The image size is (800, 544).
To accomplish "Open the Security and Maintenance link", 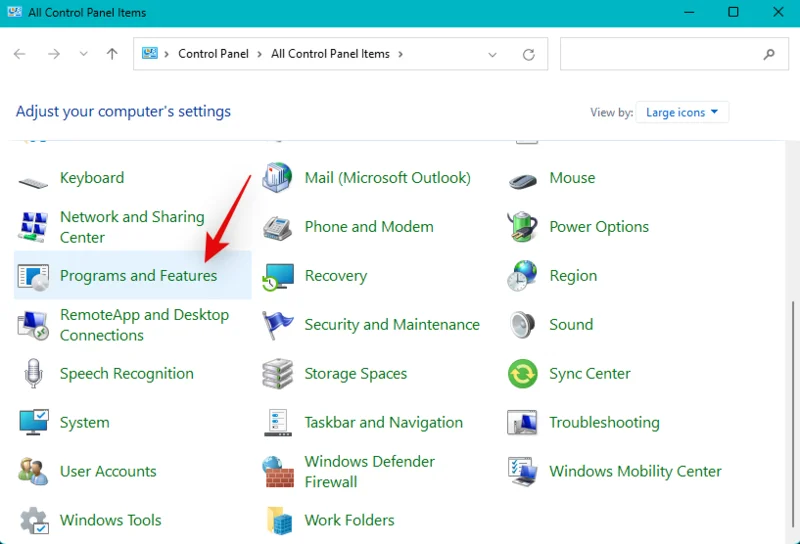I will pos(392,325).
